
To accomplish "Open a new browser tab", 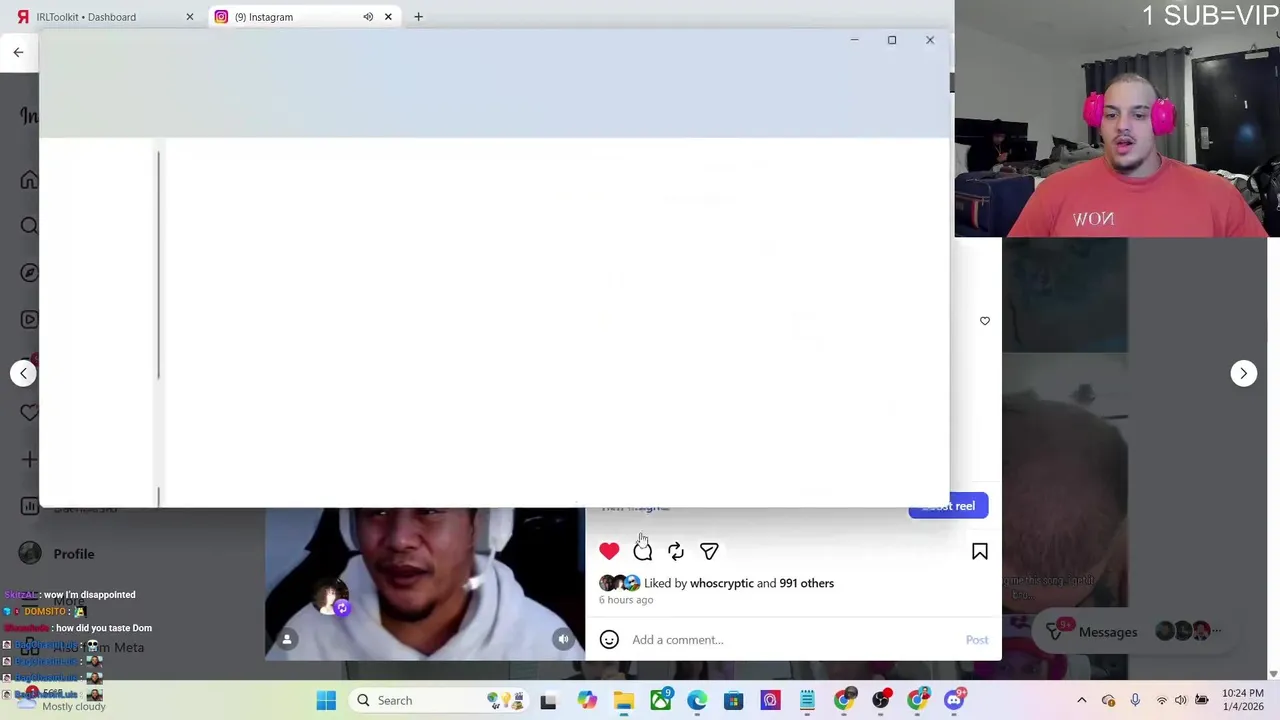I will pos(418,17).
